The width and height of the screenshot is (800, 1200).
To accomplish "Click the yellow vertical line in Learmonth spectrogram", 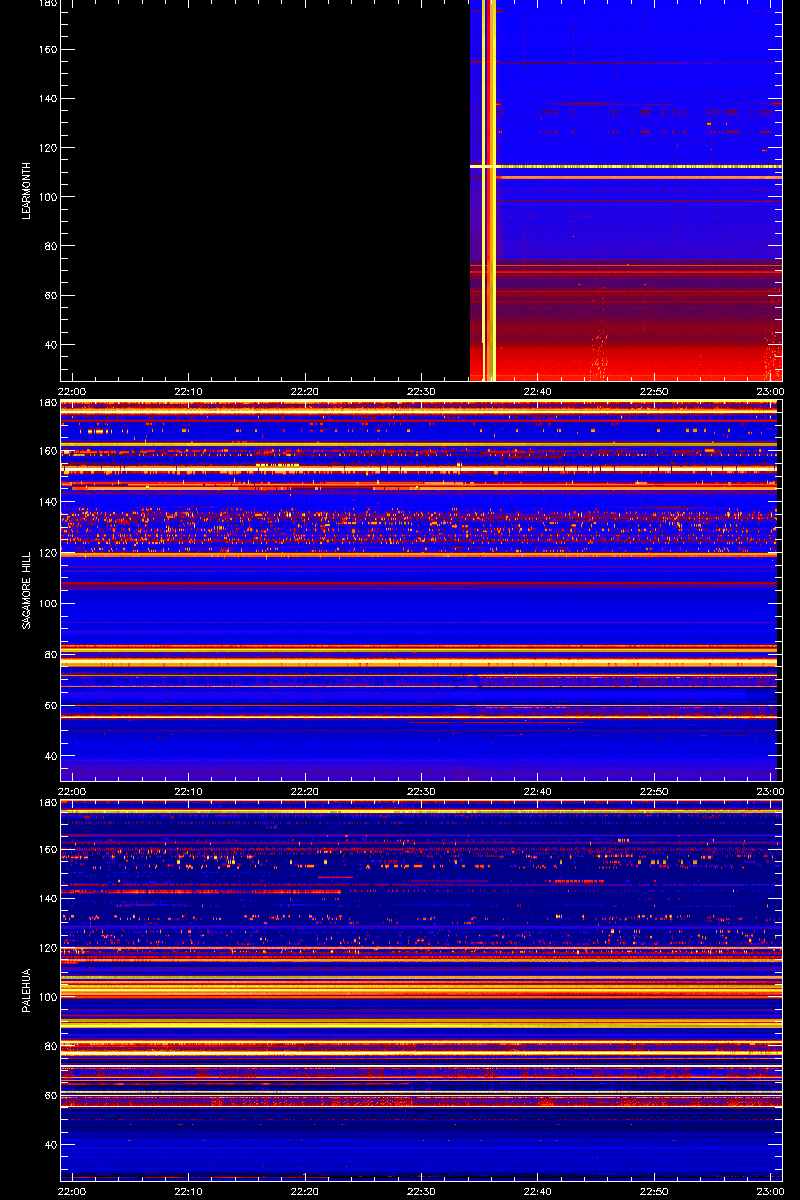I will (x=489, y=190).
